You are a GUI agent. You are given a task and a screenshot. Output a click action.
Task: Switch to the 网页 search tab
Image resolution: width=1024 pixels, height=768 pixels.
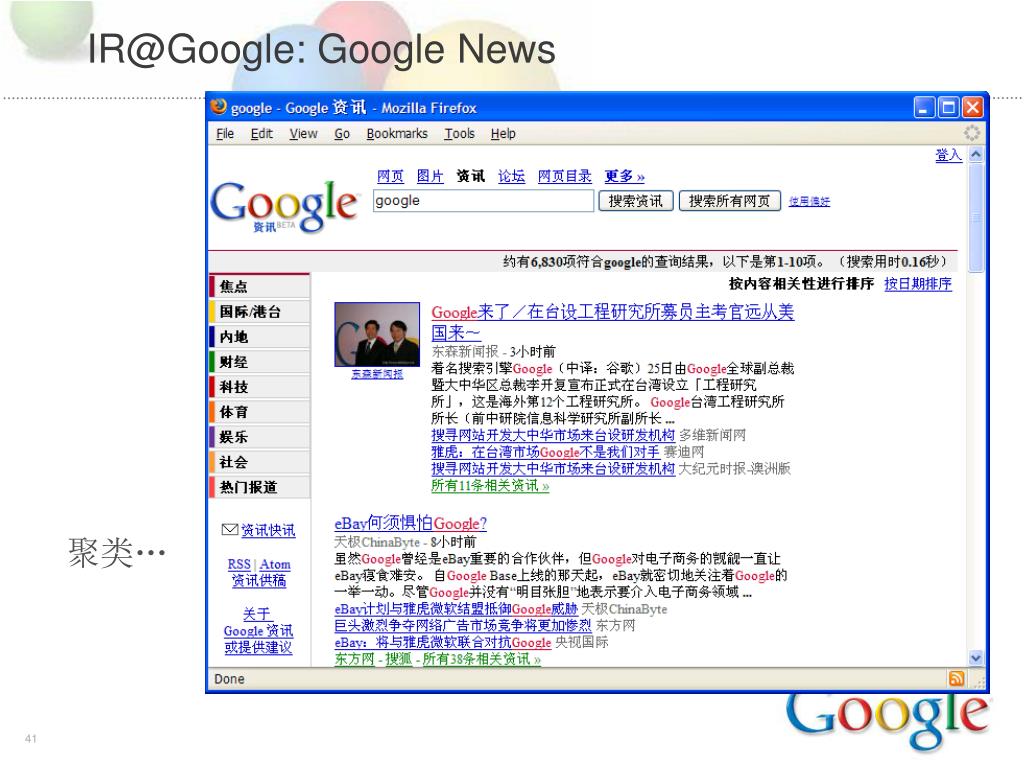(391, 176)
